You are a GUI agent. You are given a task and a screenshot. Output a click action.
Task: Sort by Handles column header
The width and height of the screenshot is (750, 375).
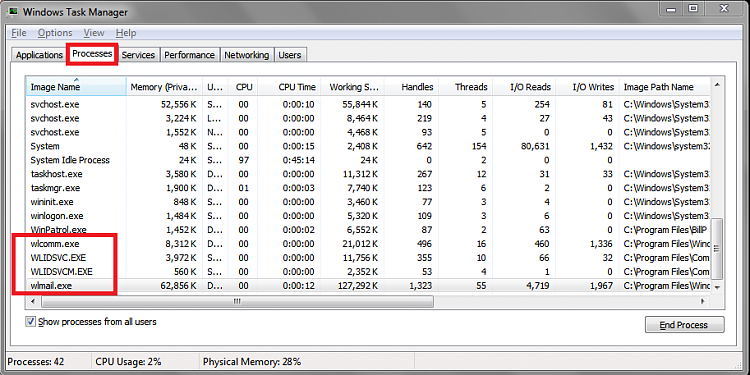click(411, 87)
